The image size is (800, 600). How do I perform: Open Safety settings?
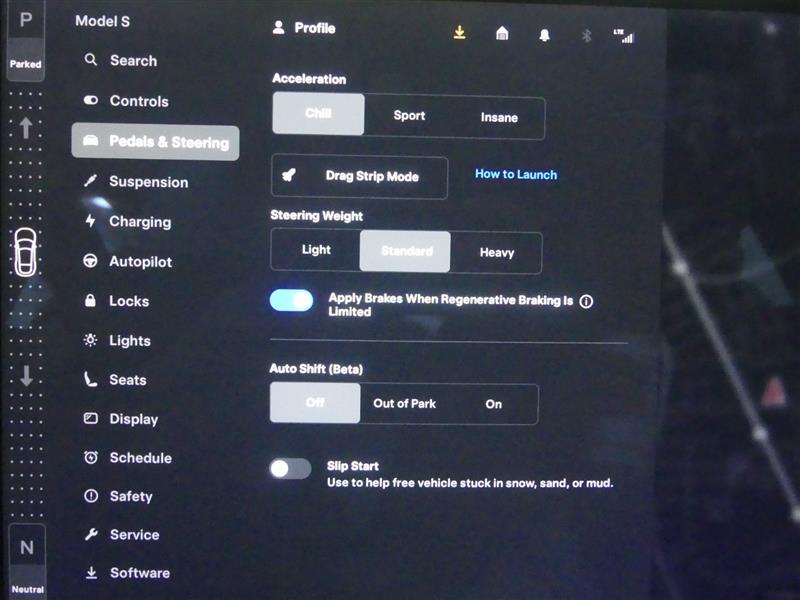coord(118,496)
